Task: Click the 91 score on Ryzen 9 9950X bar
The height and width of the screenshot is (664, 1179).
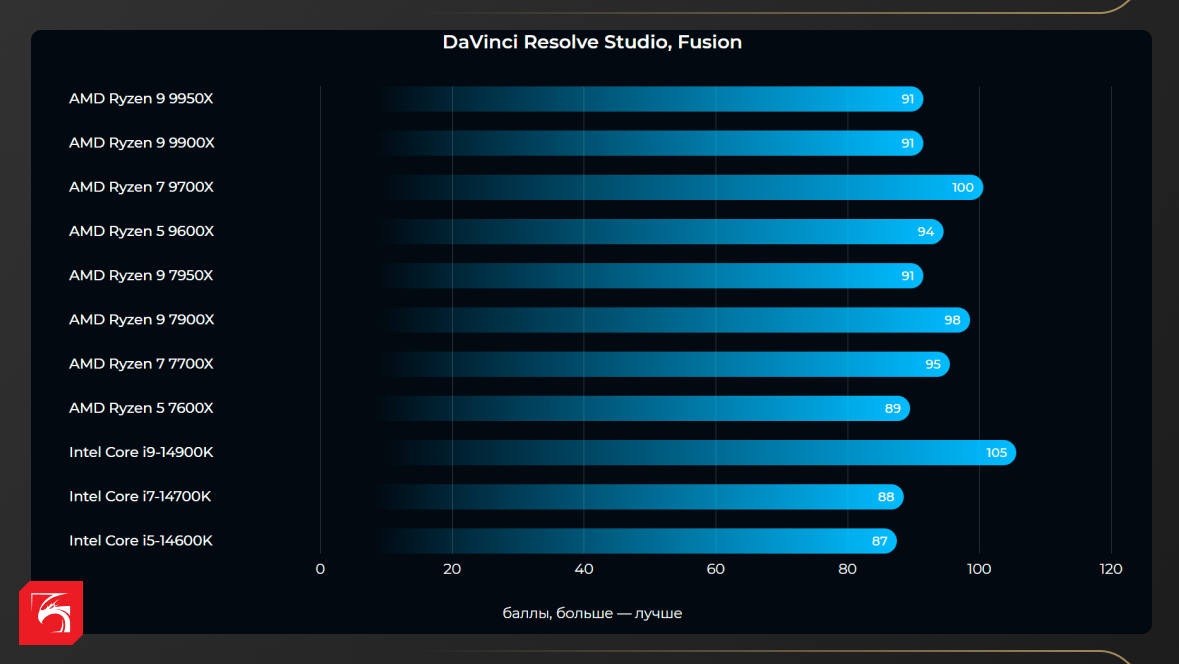Action: [908, 99]
